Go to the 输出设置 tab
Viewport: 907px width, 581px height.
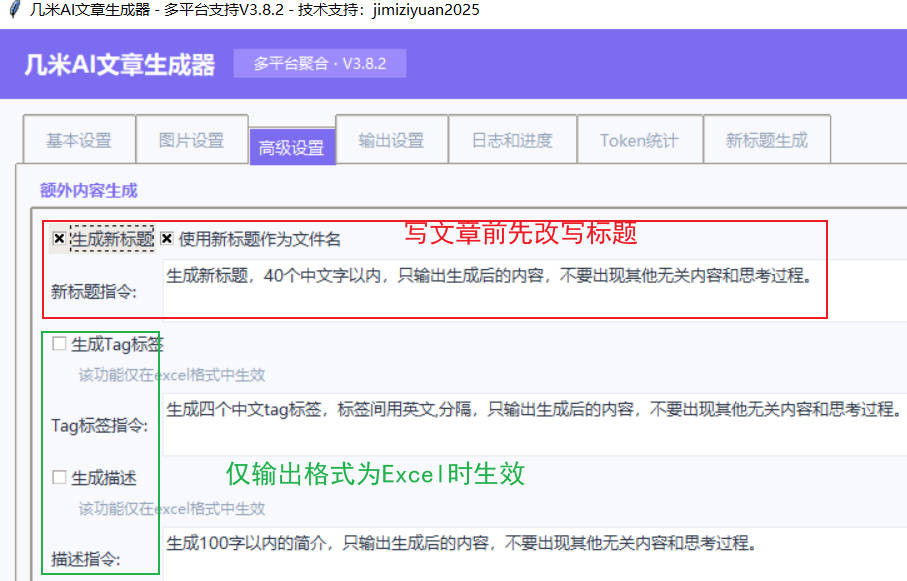point(392,140)
